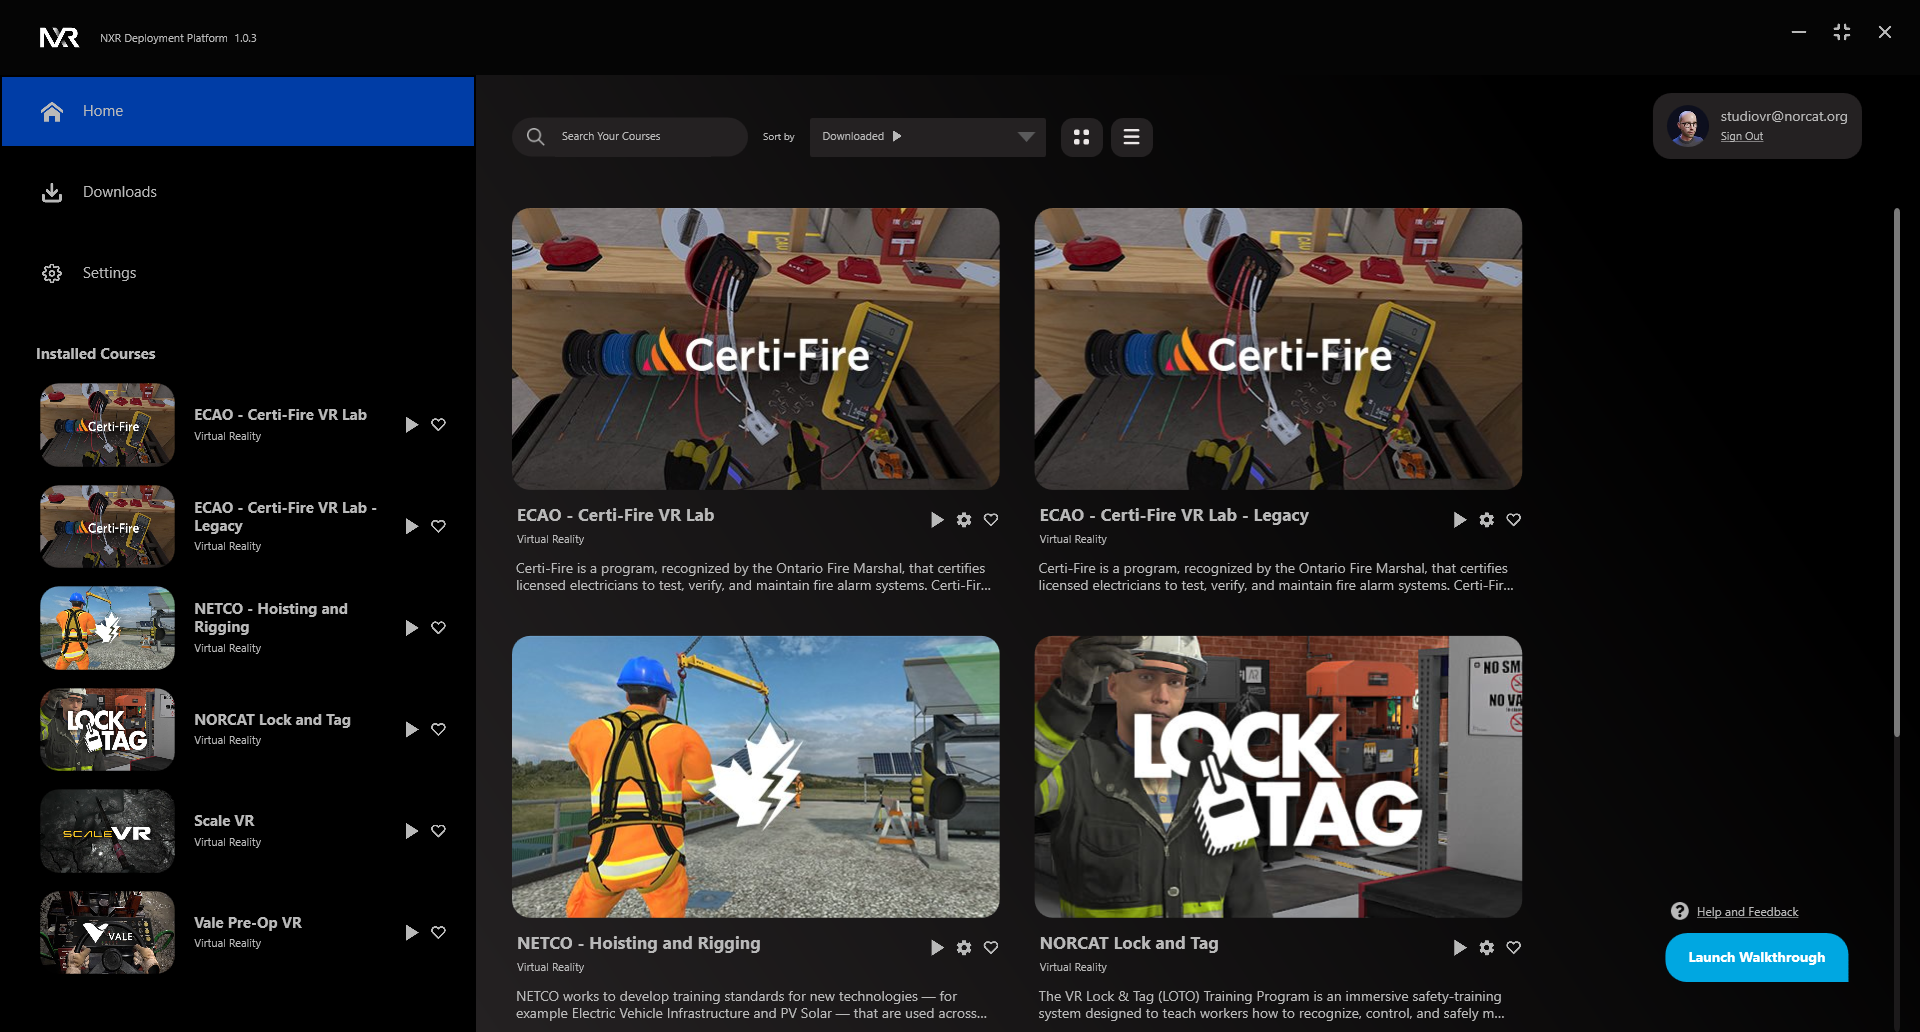Open settings gear for ECAO Certi-Fire VR Lab card

tap(964, 520)
